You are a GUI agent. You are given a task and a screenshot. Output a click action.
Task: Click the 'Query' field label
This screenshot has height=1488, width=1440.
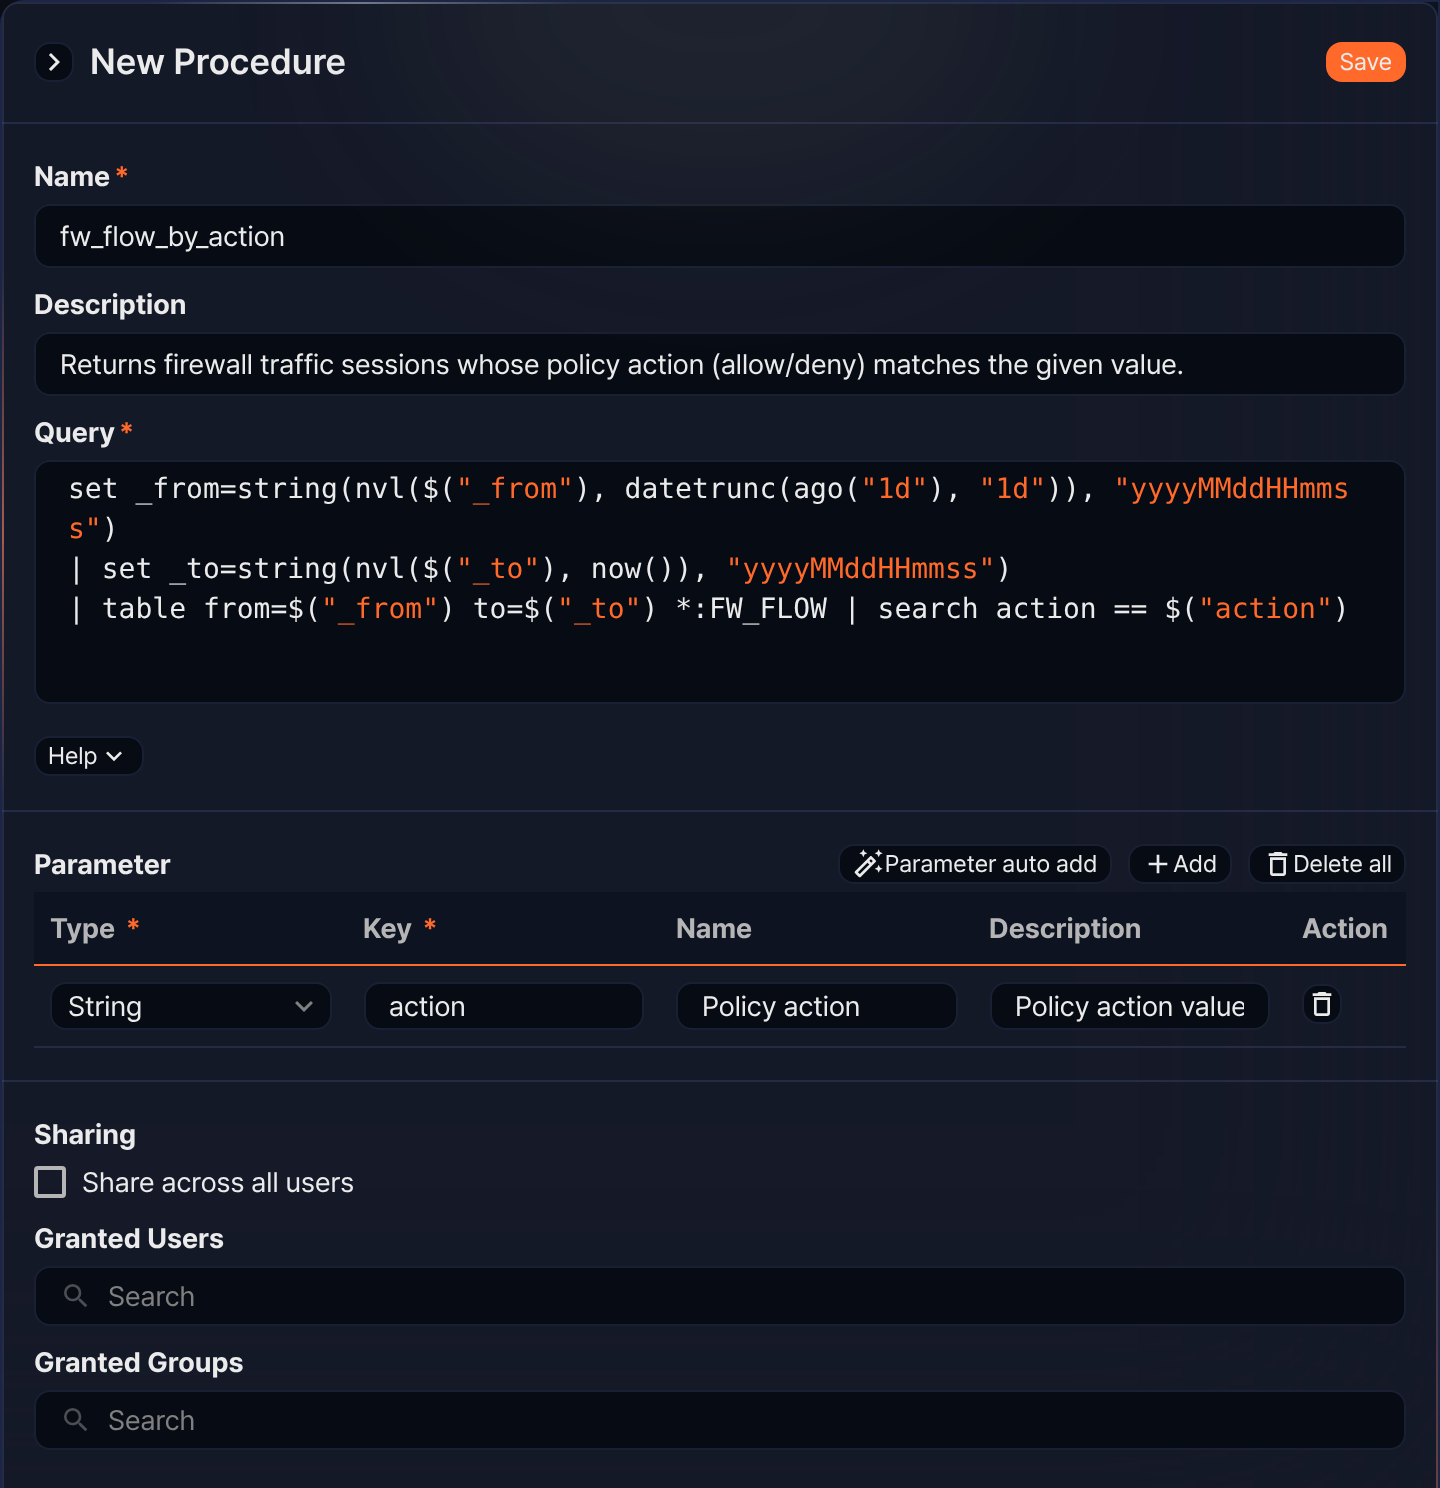[x=74, y=432]
